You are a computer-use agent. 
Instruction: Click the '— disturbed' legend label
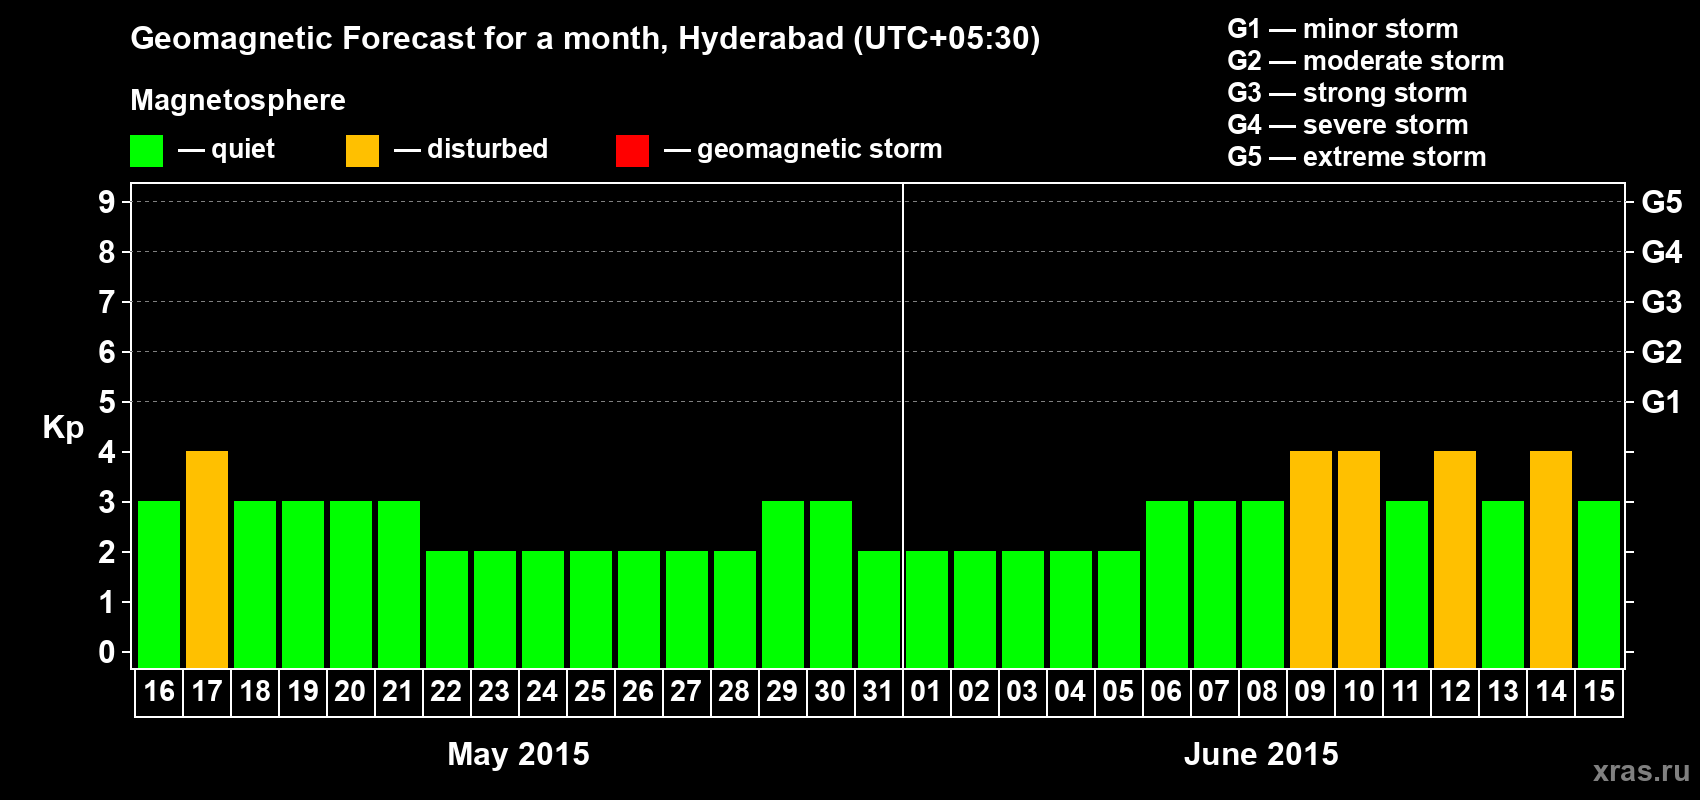471,150
